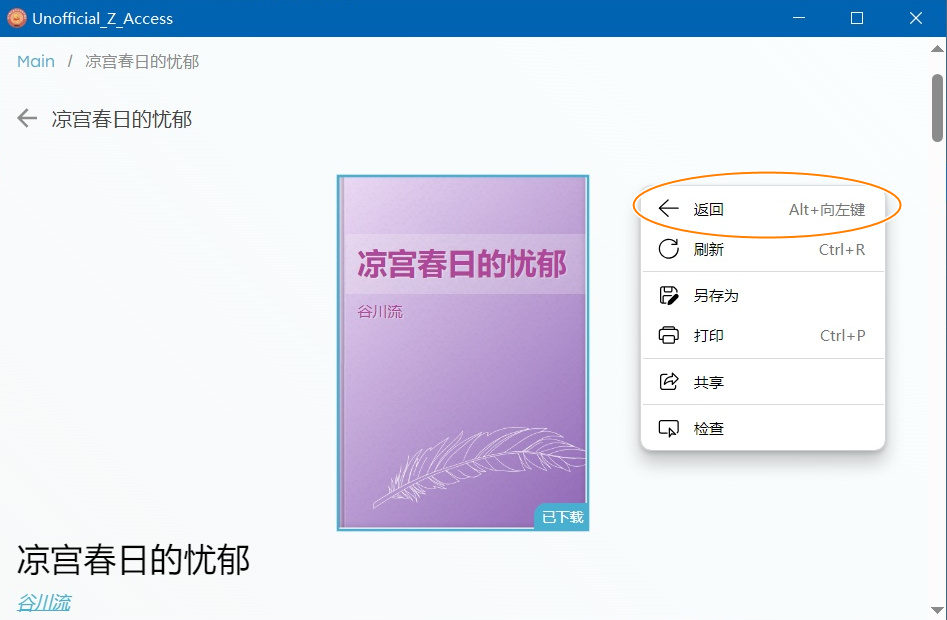
Task: Select 打印 in the context menu
Action: pos(763,335)
